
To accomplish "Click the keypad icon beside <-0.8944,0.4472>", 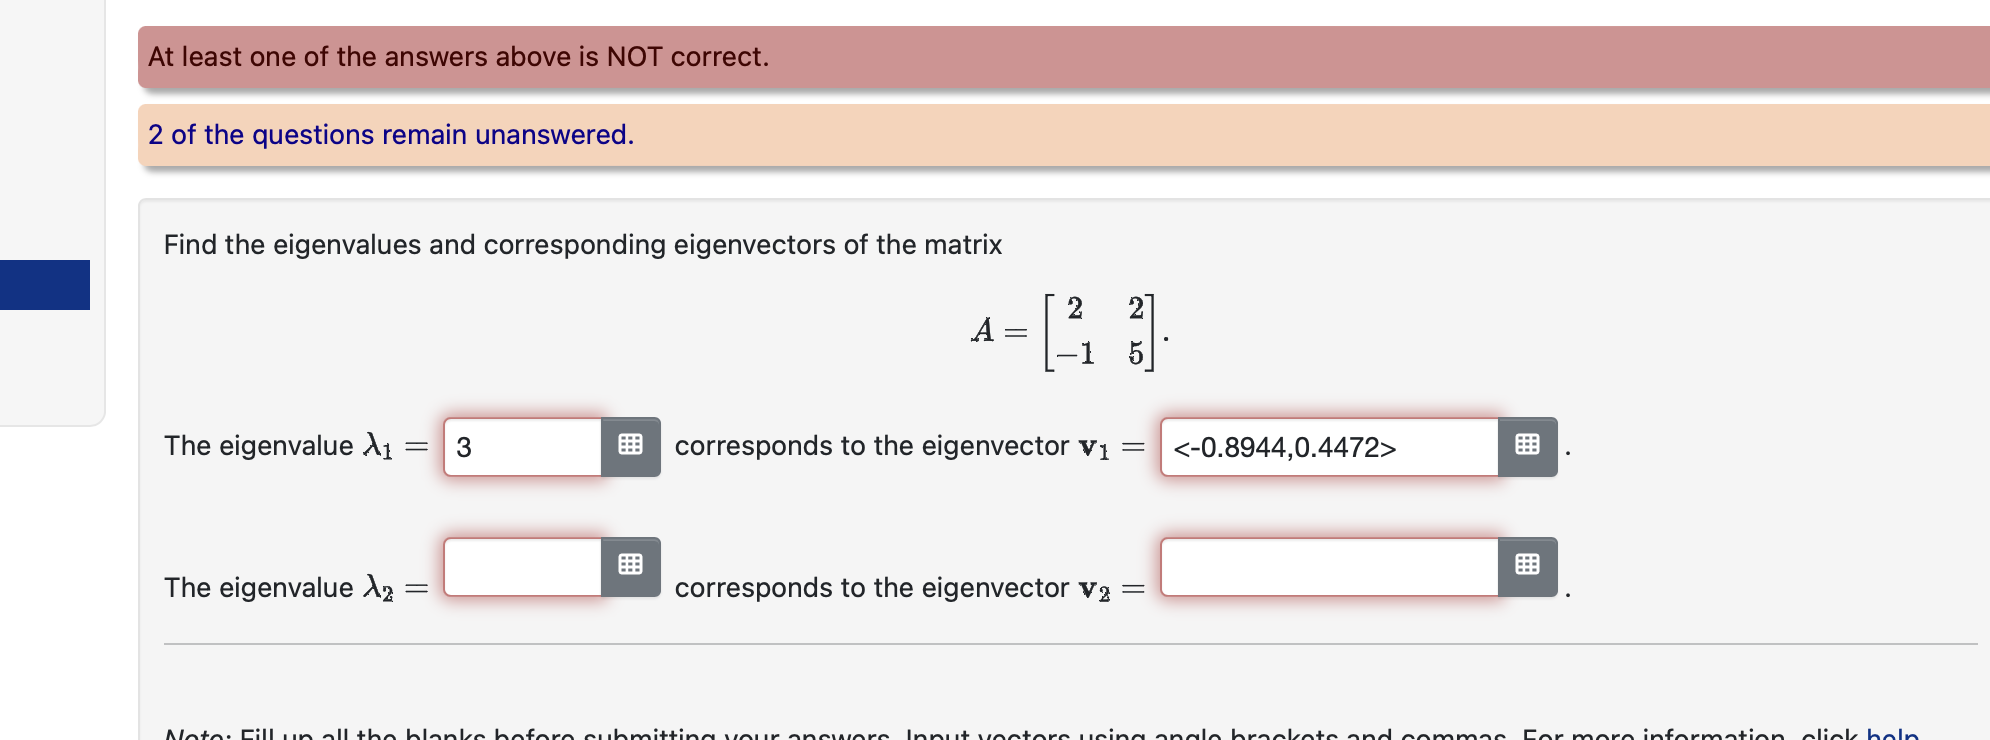I will (1526, 445).
